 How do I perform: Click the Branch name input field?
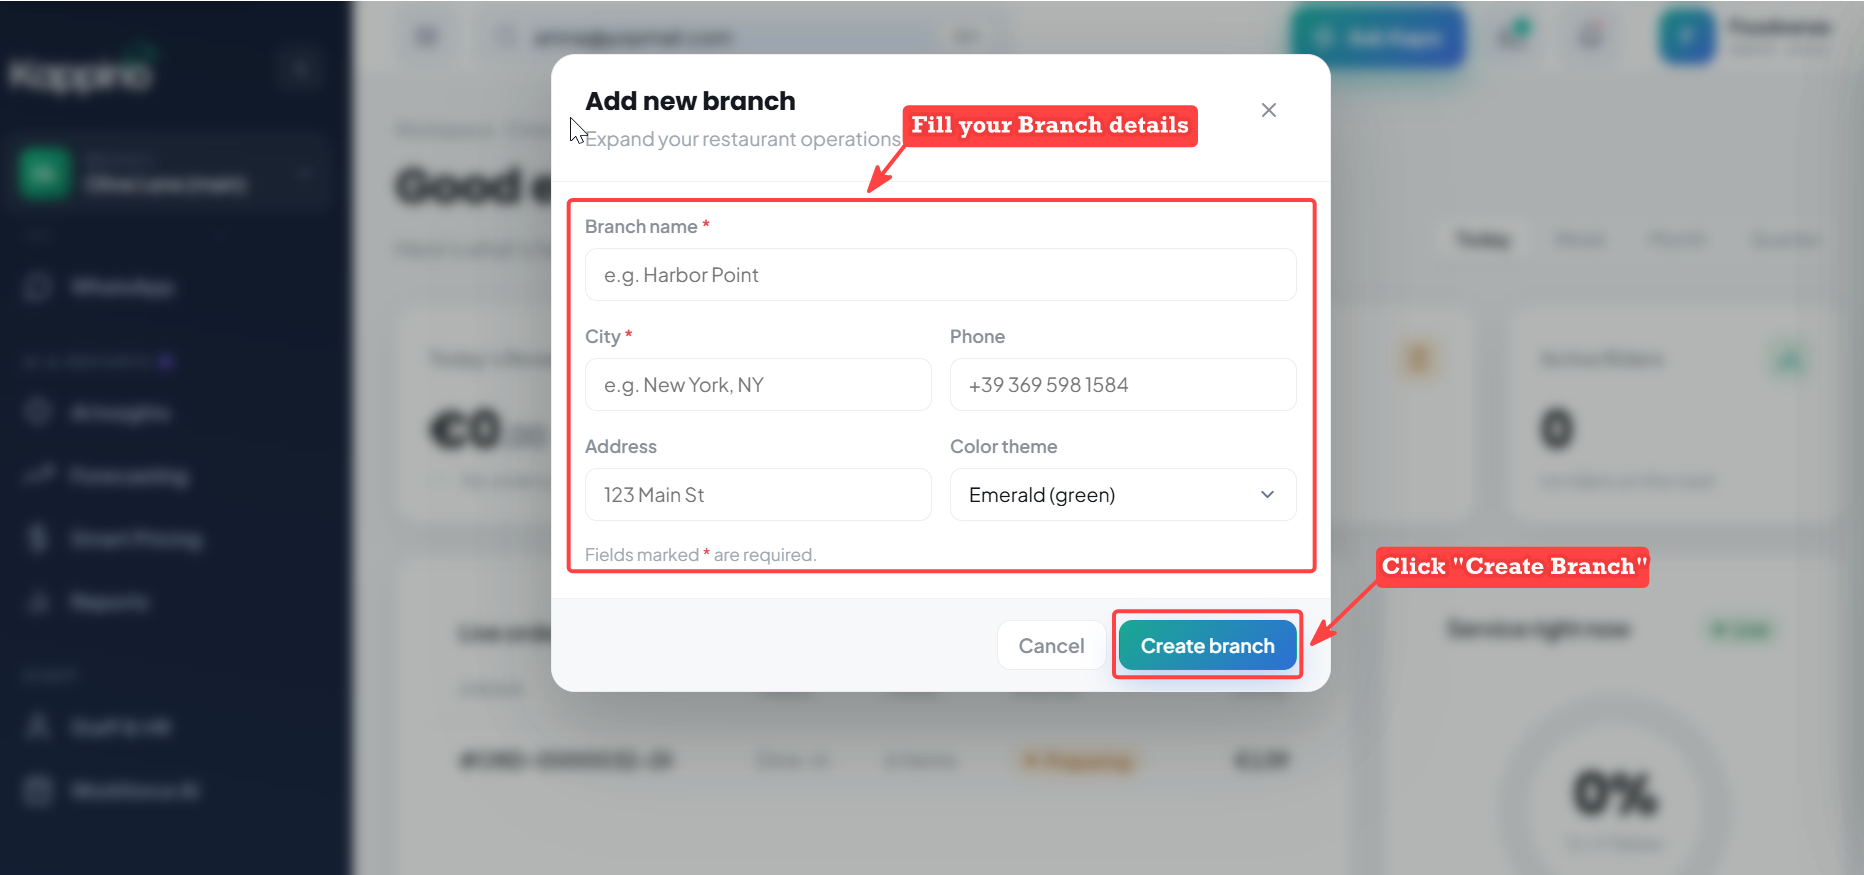tap(940, 275)
